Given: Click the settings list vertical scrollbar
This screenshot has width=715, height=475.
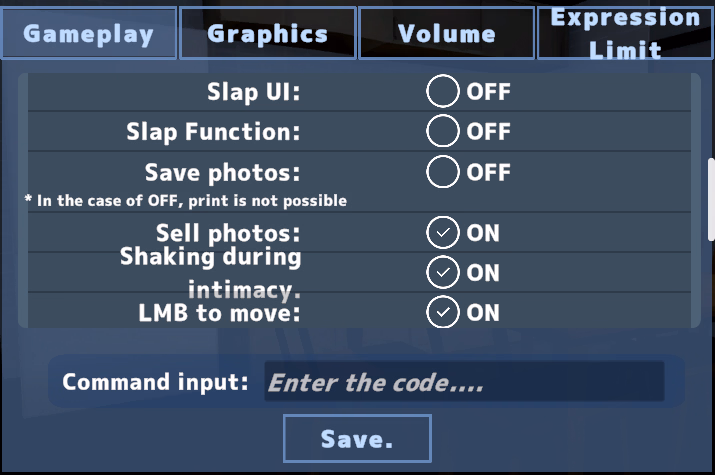Looking at the screenshot, I should point(711,199).
